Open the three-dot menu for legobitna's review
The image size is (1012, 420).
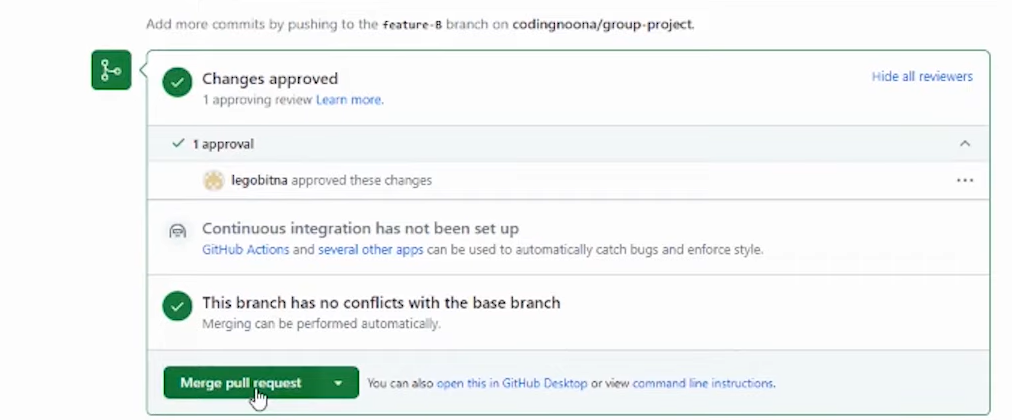[964, 181]
